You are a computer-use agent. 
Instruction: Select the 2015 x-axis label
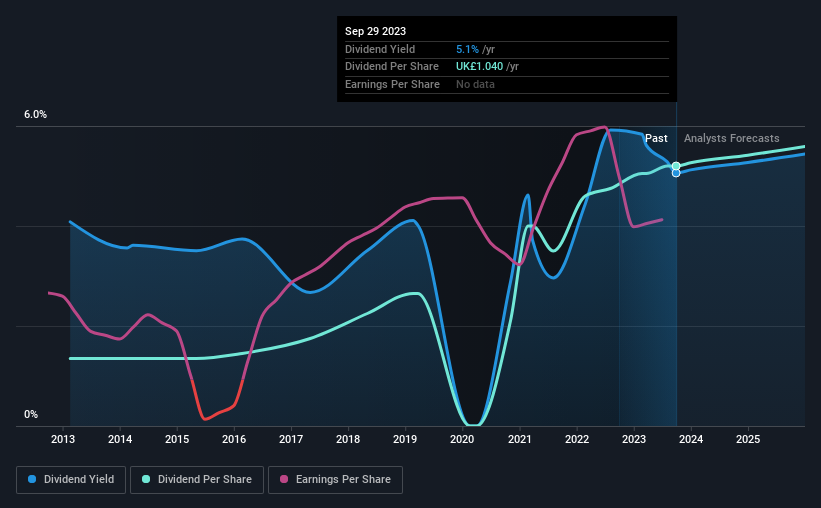(x=177, y=439)
